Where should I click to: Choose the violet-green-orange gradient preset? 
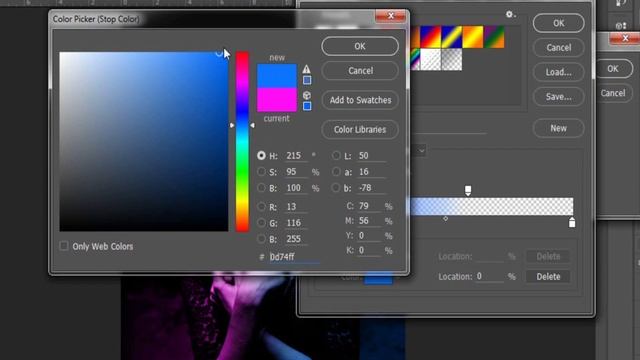pyautogui.click(x=494, y=37)
